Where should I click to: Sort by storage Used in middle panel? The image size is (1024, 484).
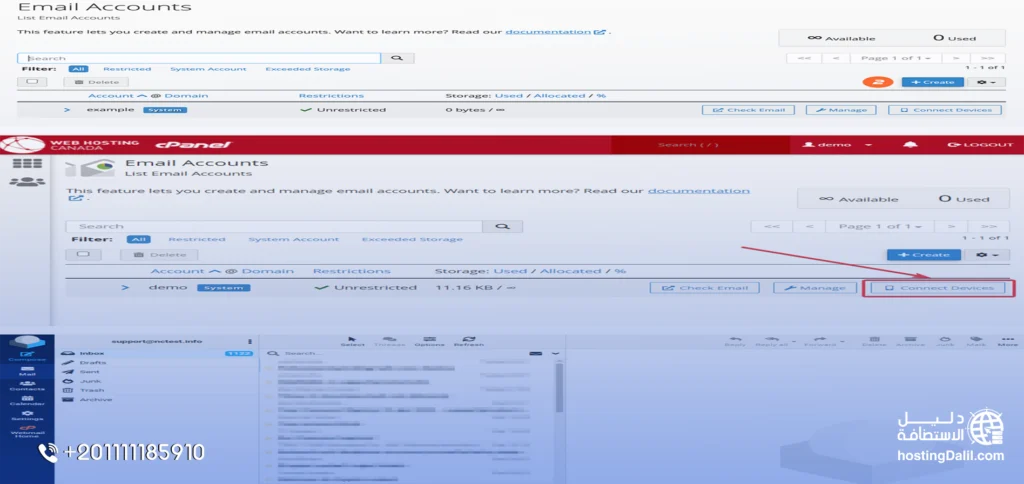tap(510, 271)
